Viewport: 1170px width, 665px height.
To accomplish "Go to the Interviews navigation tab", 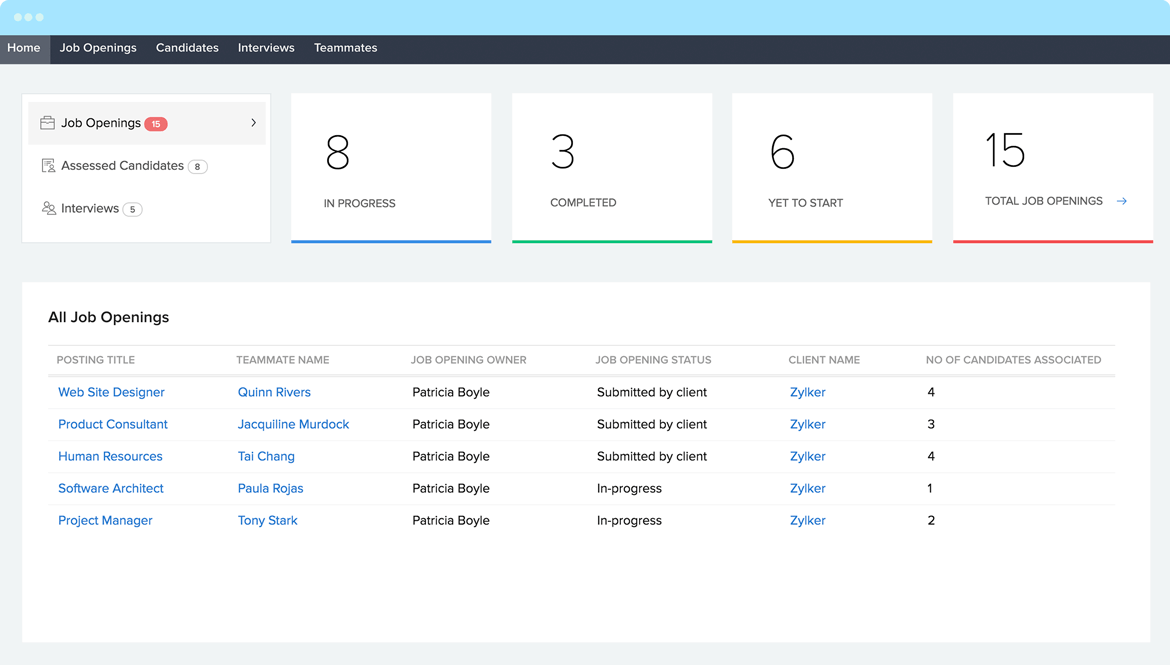I will (x=266, y=48).
